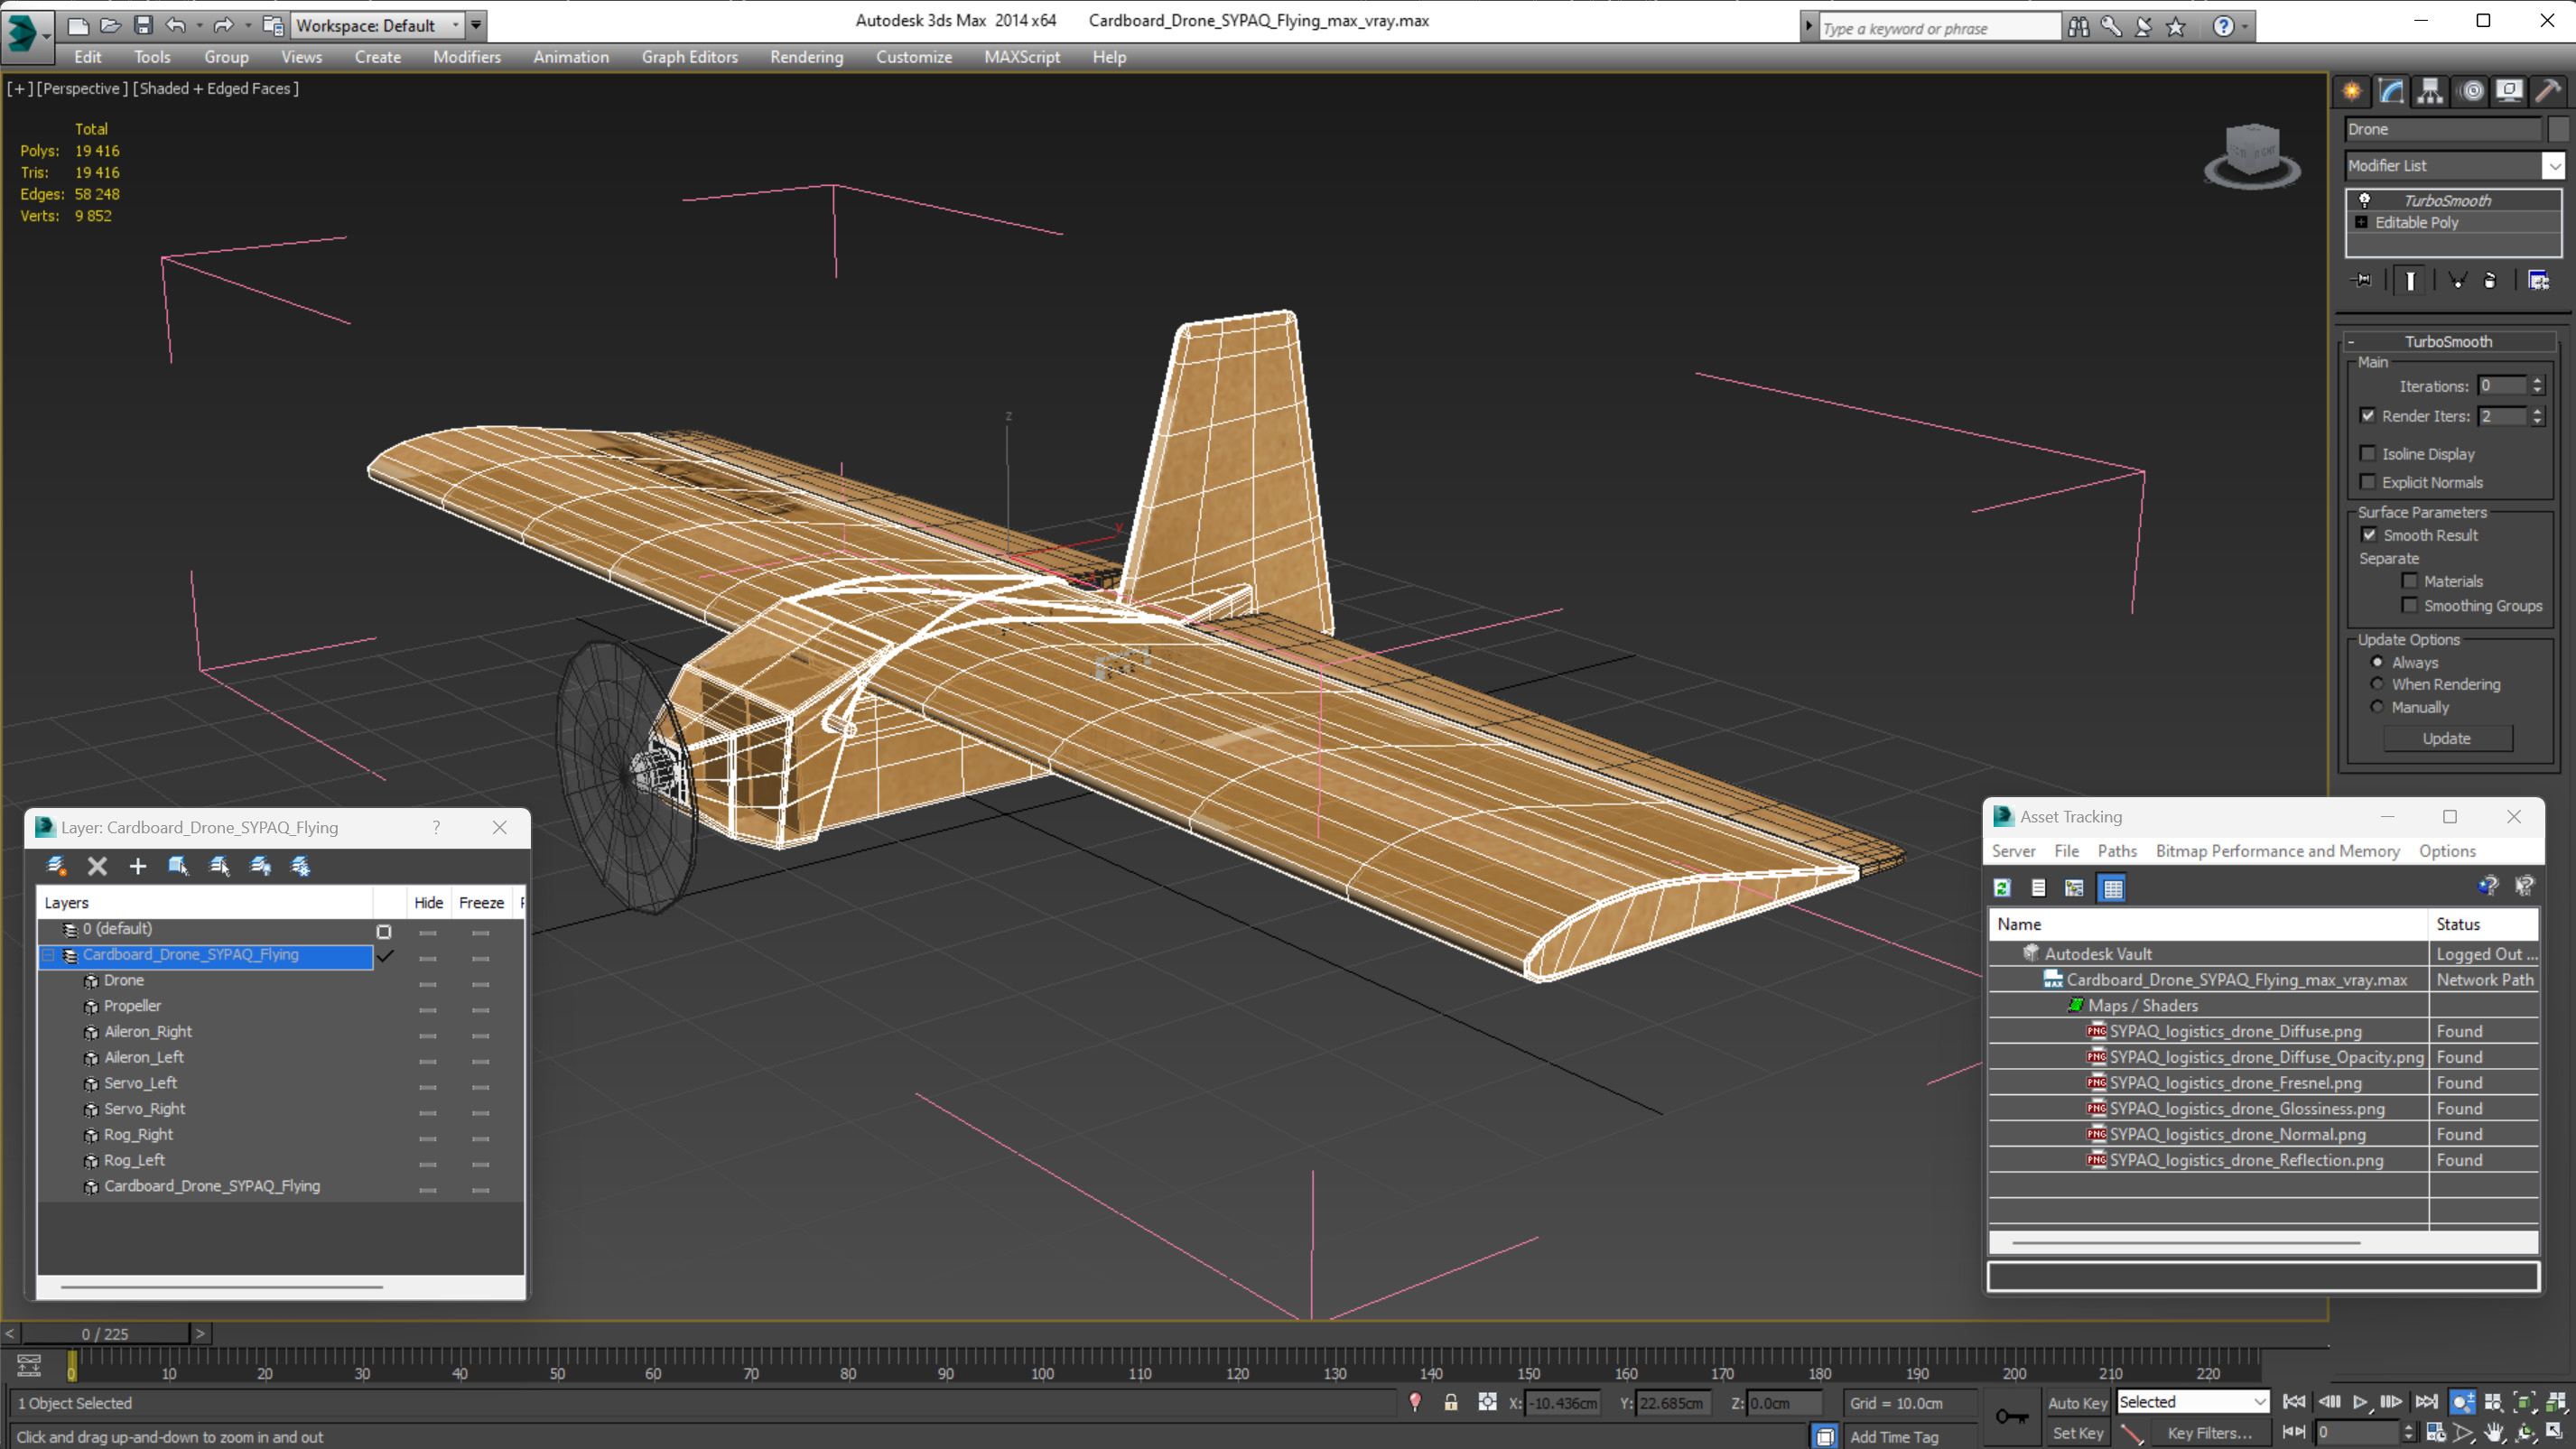
Task: Open the Utilities command panel tab
Action: (2548, 91)
